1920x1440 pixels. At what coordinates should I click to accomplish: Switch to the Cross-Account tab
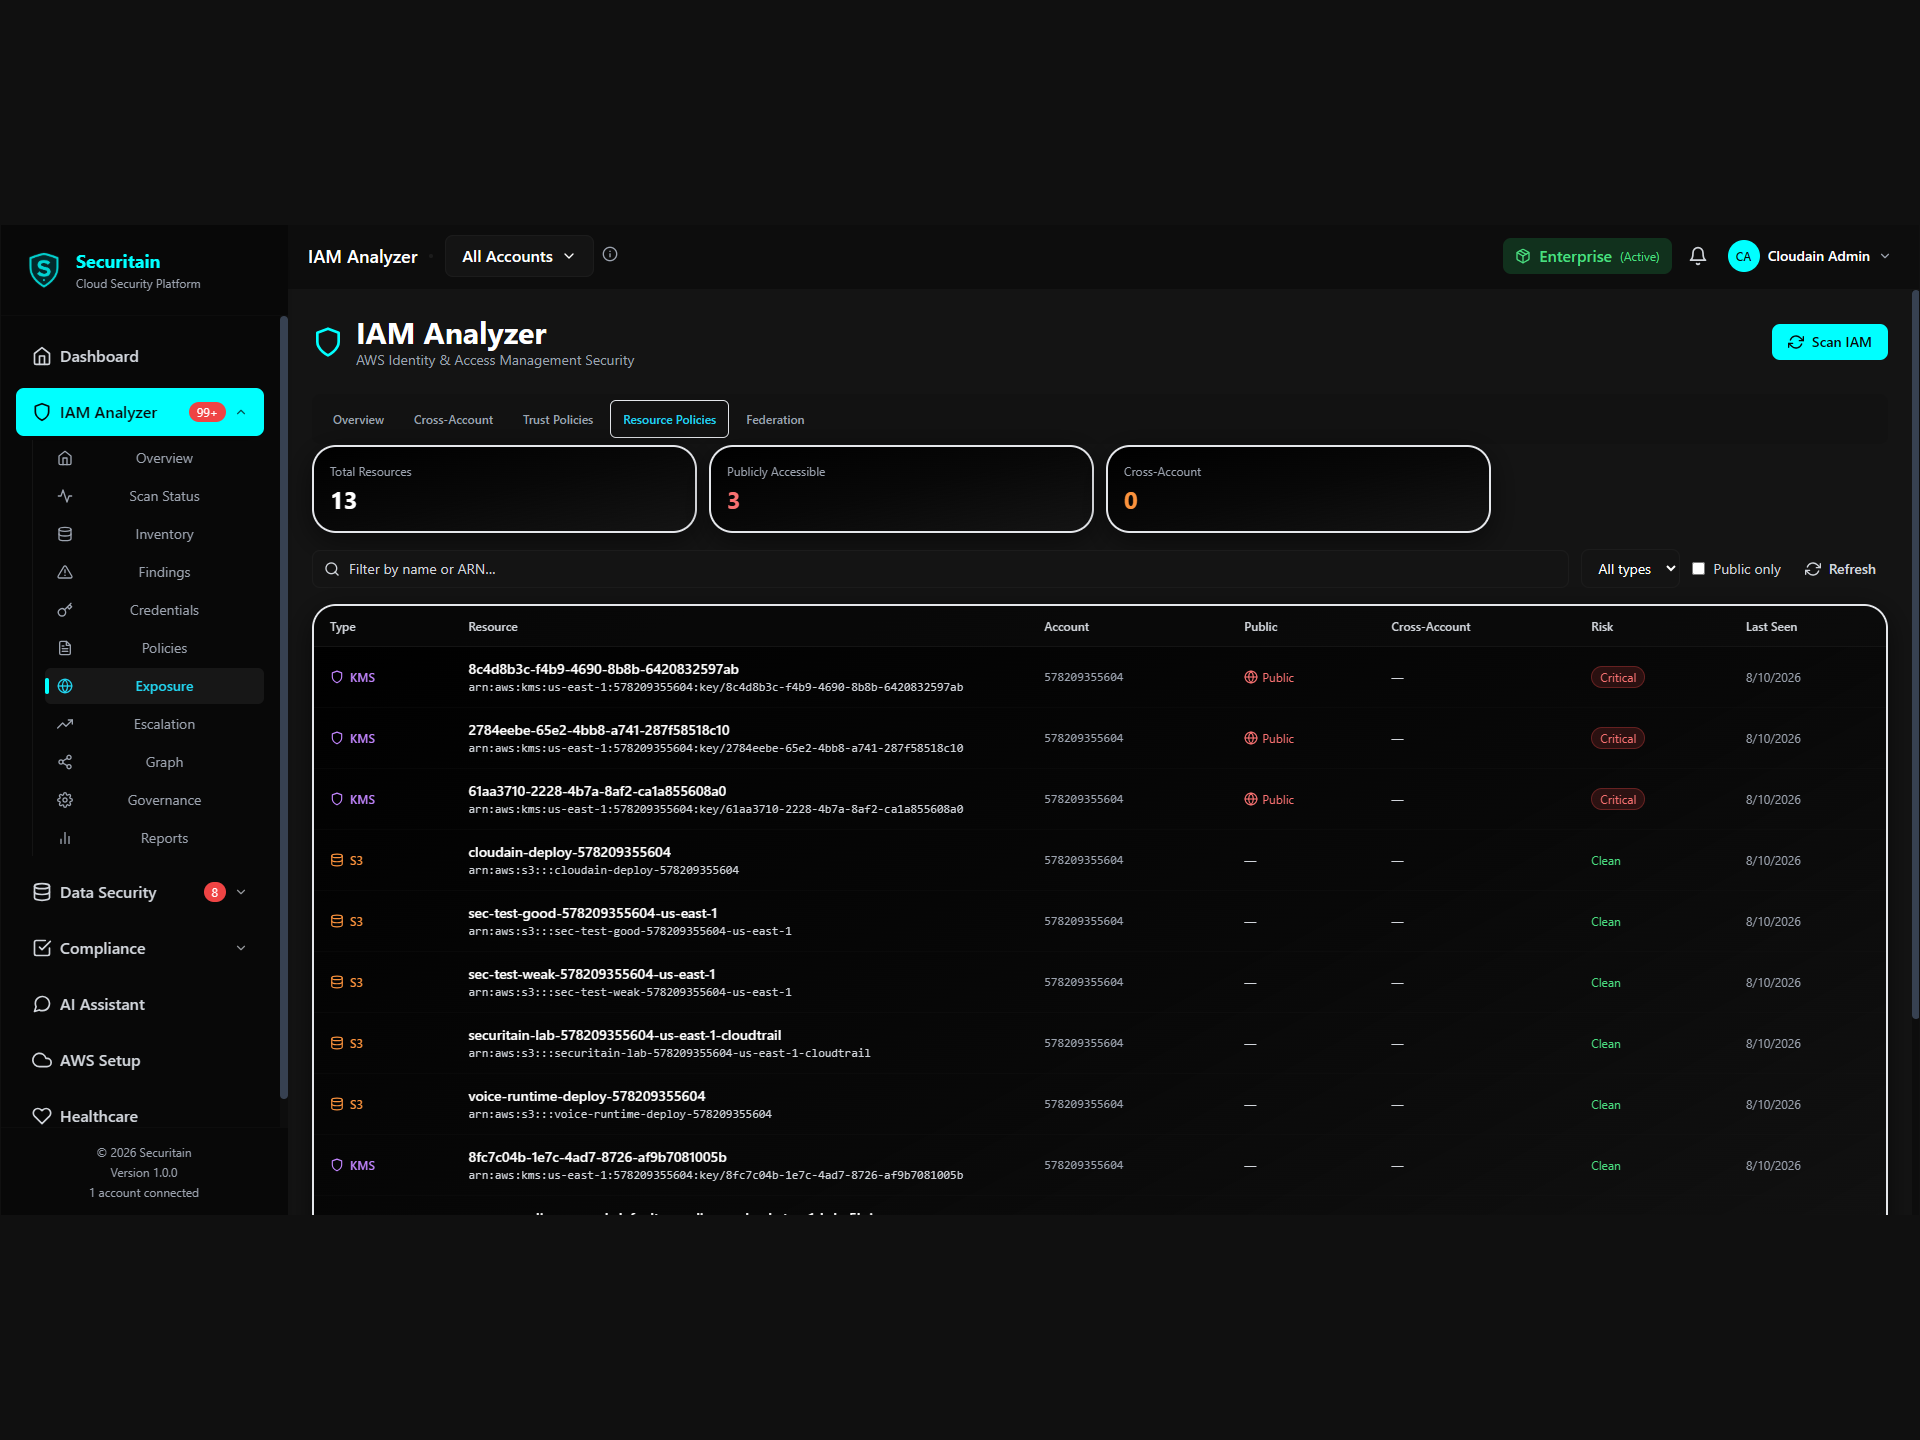[453, 419]
